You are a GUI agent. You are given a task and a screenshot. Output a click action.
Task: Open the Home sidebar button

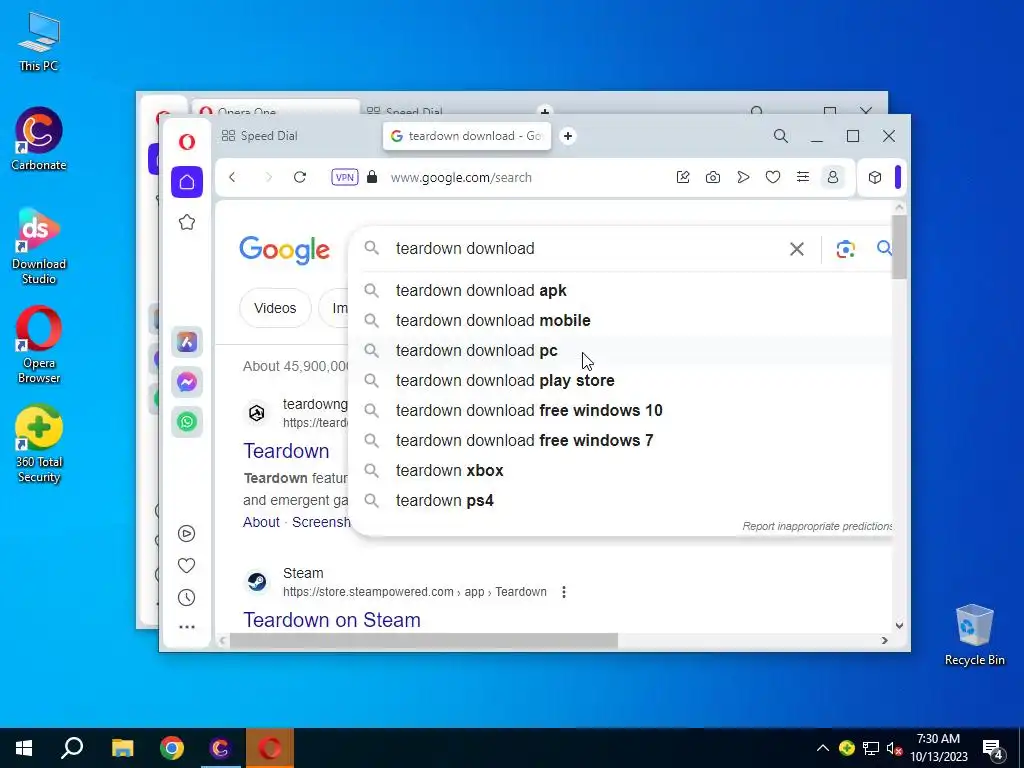[187, 182]
